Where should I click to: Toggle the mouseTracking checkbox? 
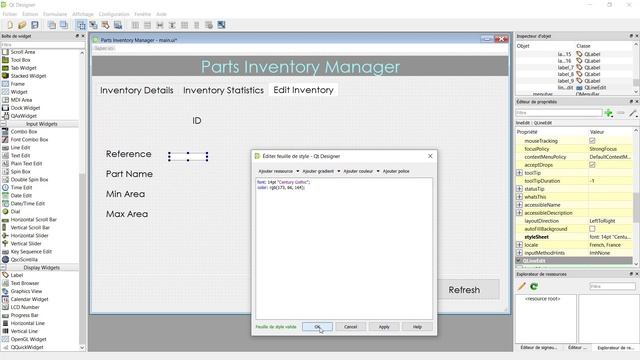click(592, 141)
